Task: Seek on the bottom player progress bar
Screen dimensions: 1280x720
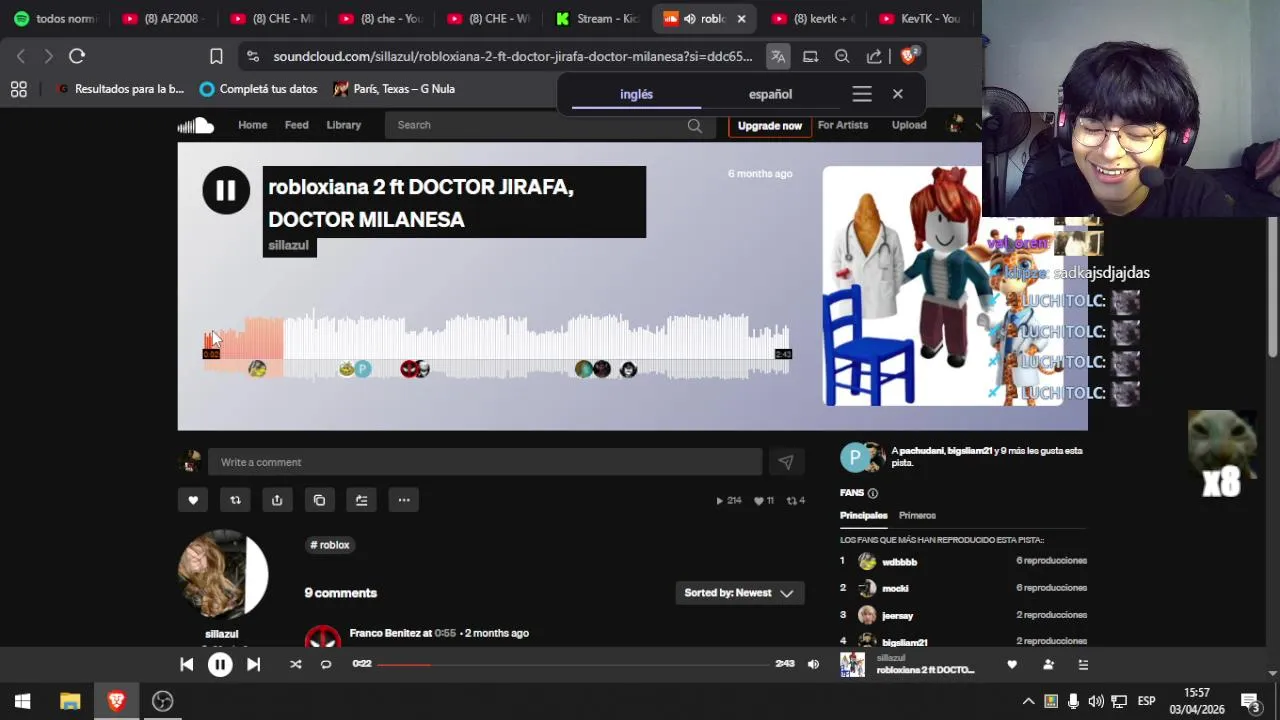Action: (573, 664)
